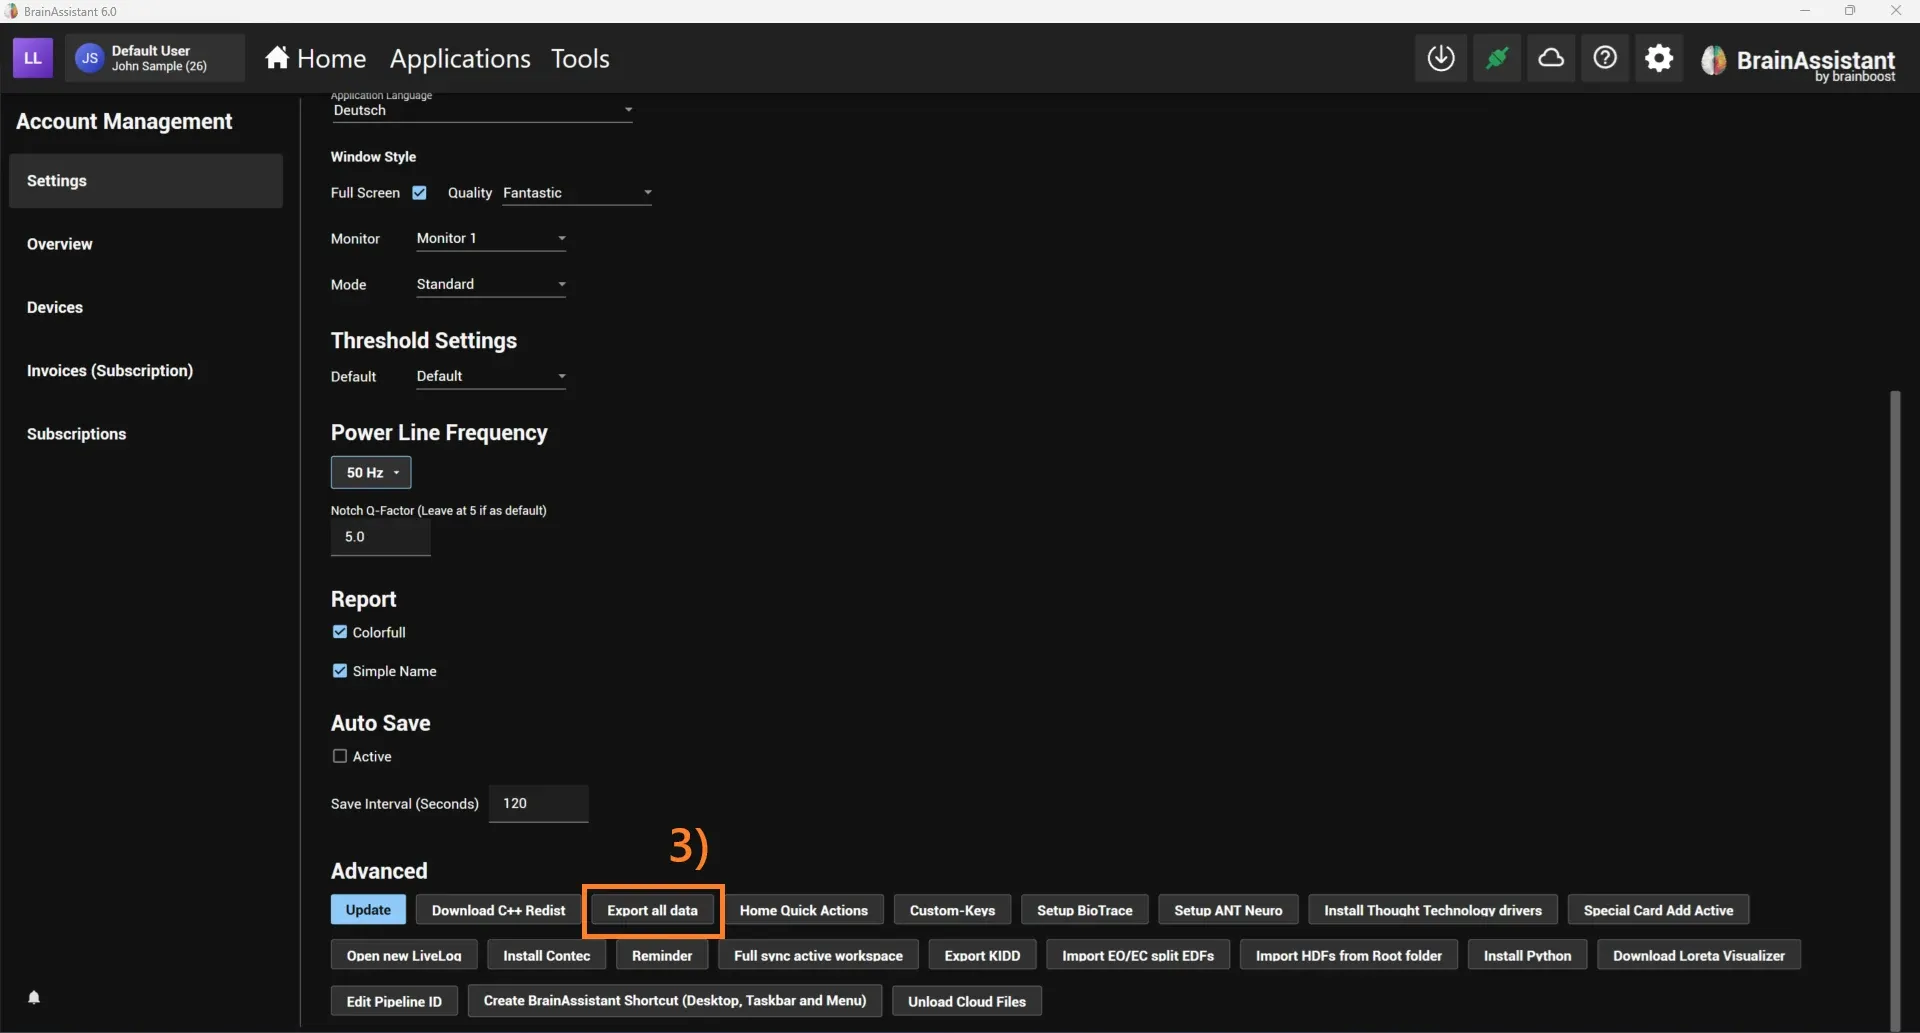
Task: Expand the Quality Fantastic dropdown
Action: [x=577, y=193]
